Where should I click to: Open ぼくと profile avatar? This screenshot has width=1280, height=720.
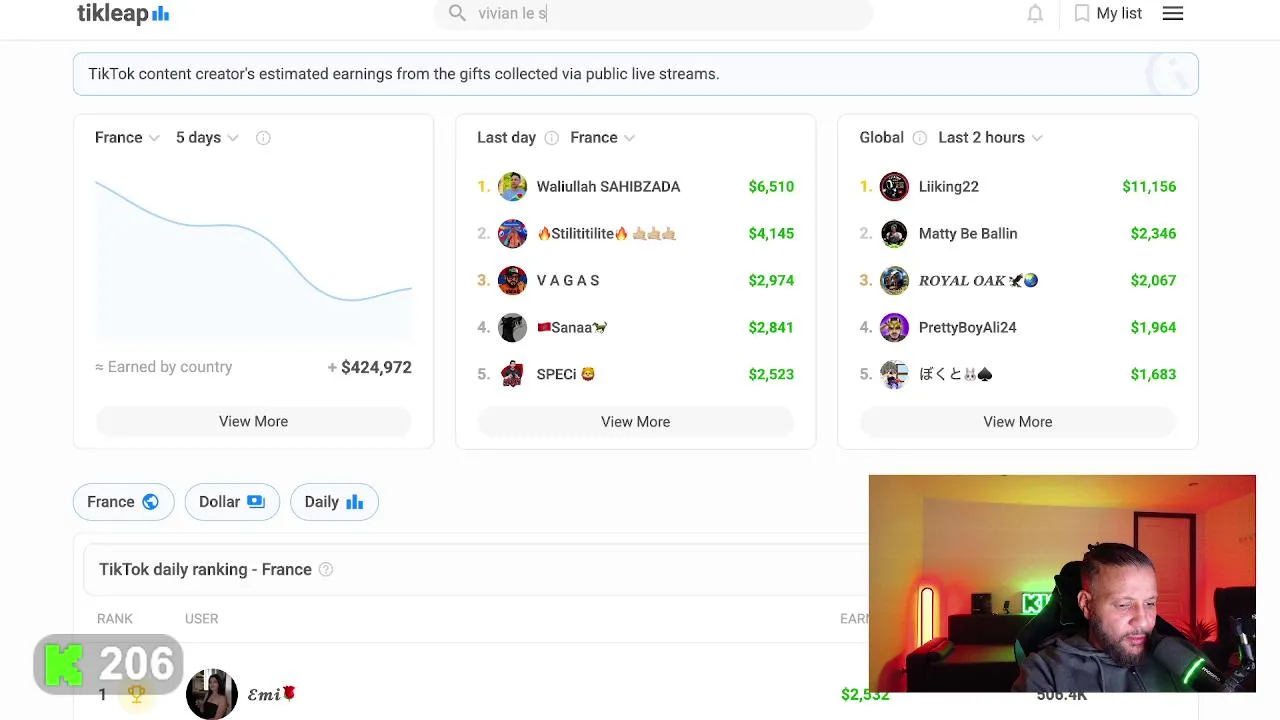coord(894,375)
